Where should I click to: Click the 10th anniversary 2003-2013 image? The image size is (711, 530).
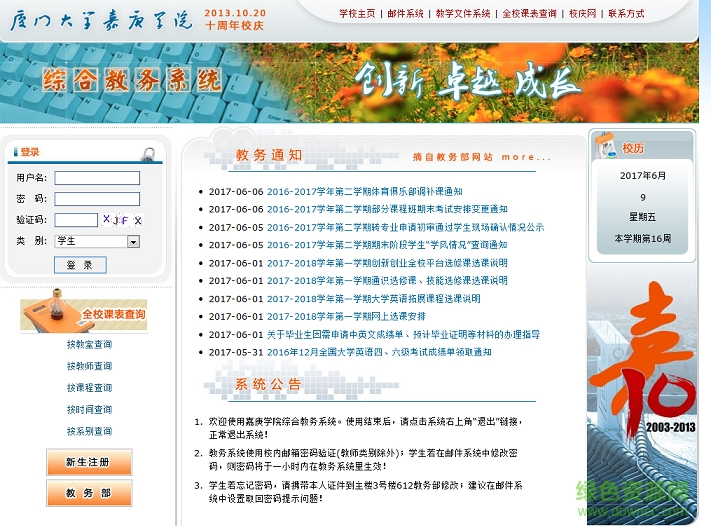point(642,394)
